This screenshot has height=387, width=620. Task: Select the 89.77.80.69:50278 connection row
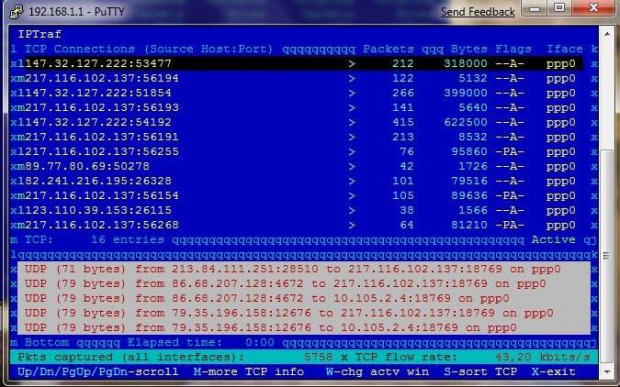click(303, 166)
